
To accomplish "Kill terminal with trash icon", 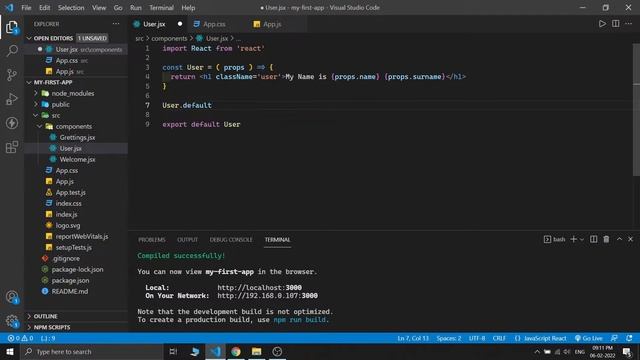I will 607,239.
